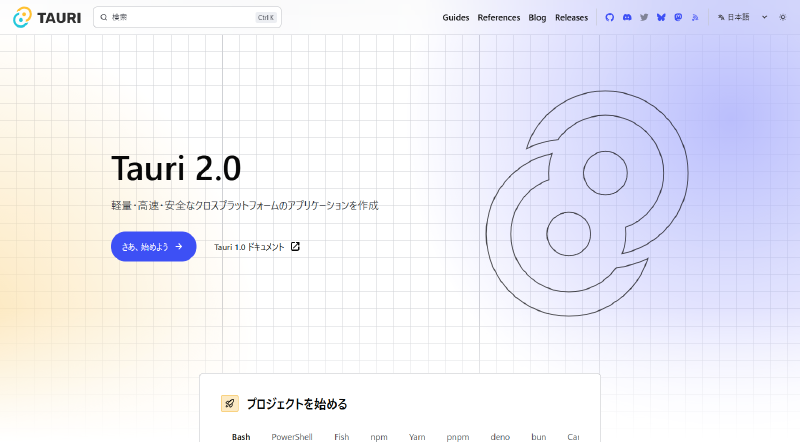Click the Tauri logo in header
The height and width of the screenshot is (442, 800).
[47, 17]
